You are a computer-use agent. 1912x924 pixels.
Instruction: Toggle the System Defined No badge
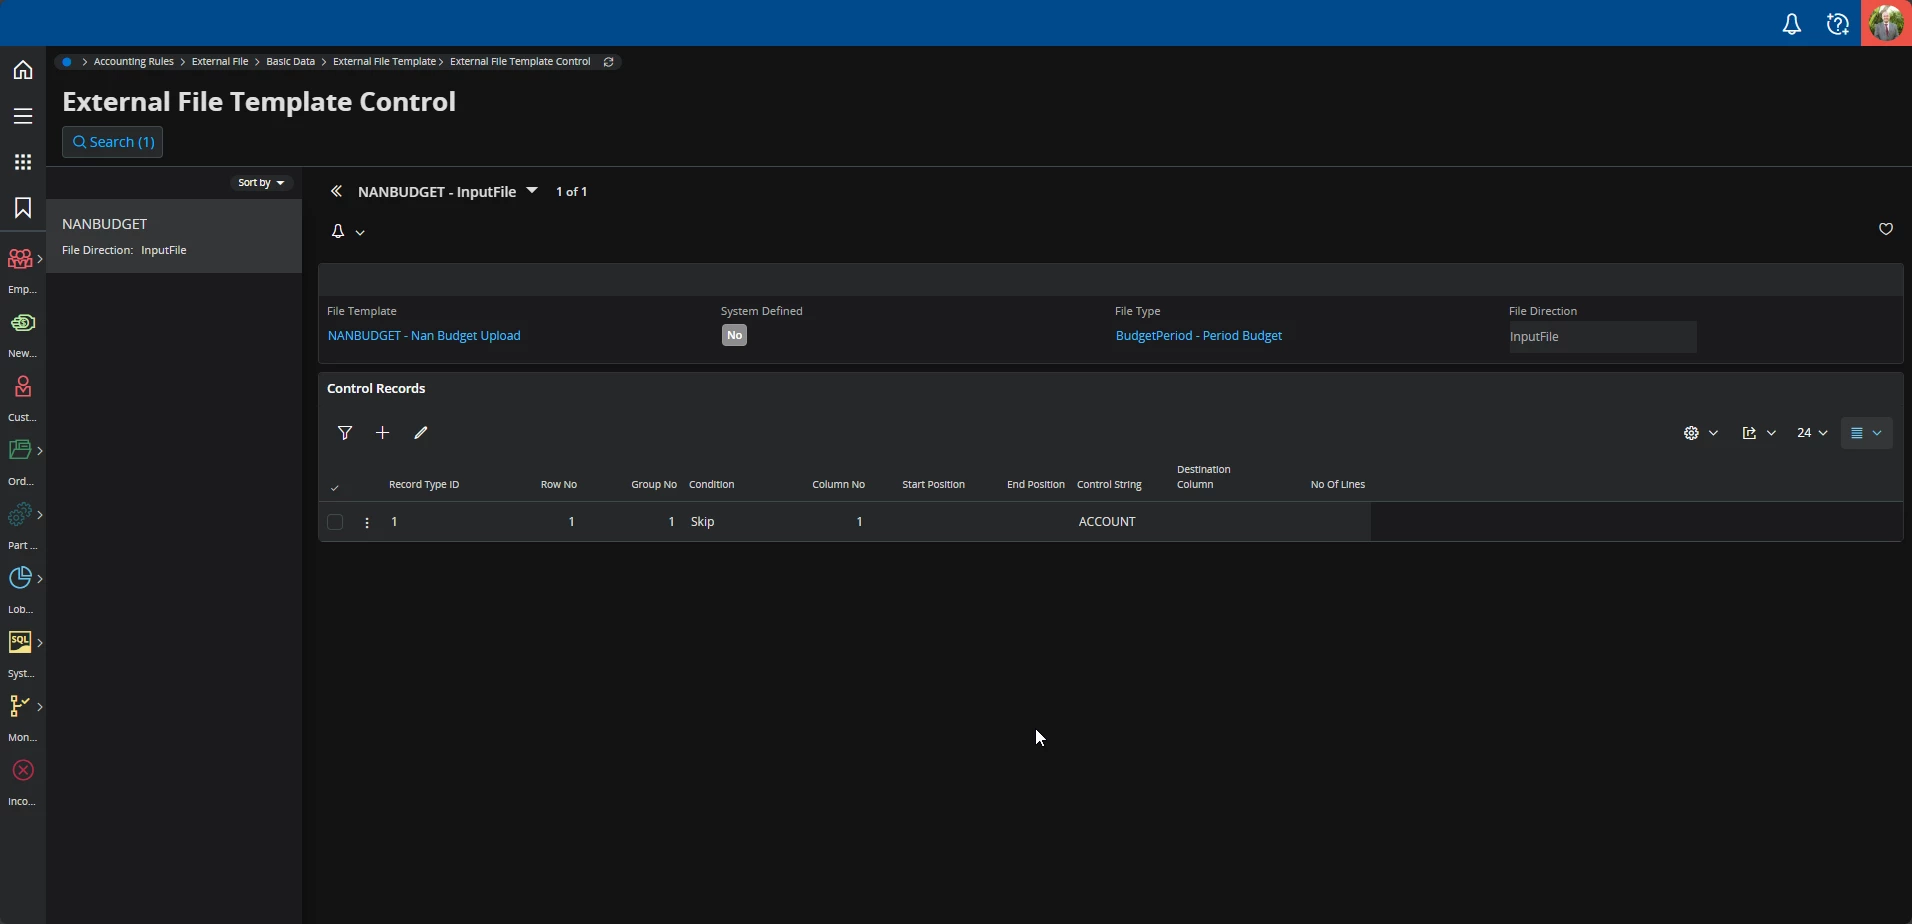tap(734, 336)
